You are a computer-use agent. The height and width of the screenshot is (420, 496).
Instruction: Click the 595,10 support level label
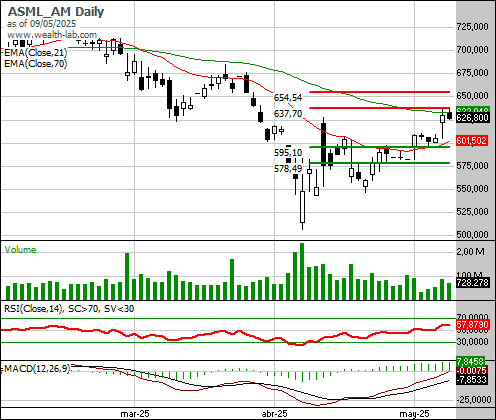pos(288,152)
